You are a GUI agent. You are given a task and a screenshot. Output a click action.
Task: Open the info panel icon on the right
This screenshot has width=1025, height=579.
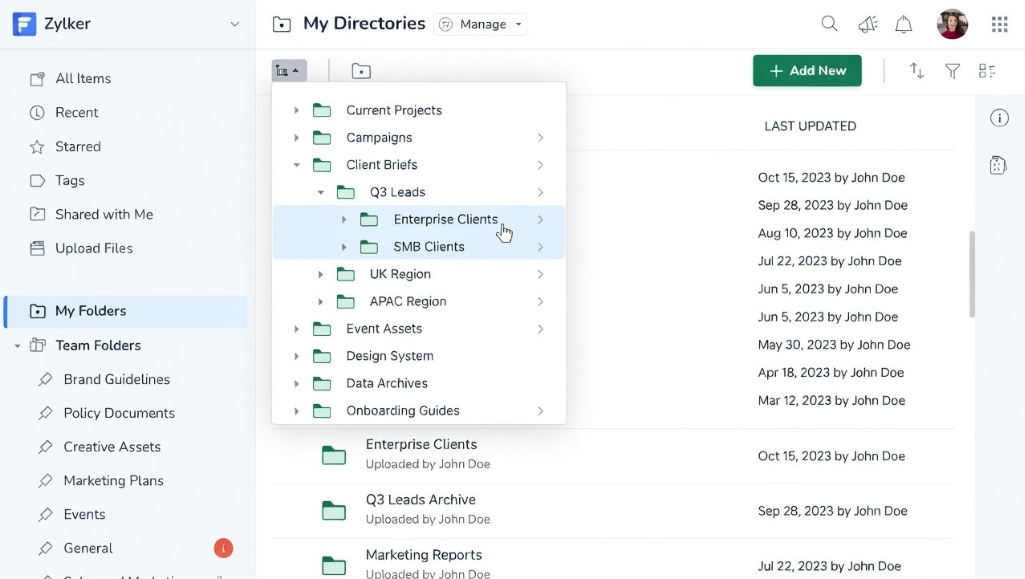click(x=999, y=118)
